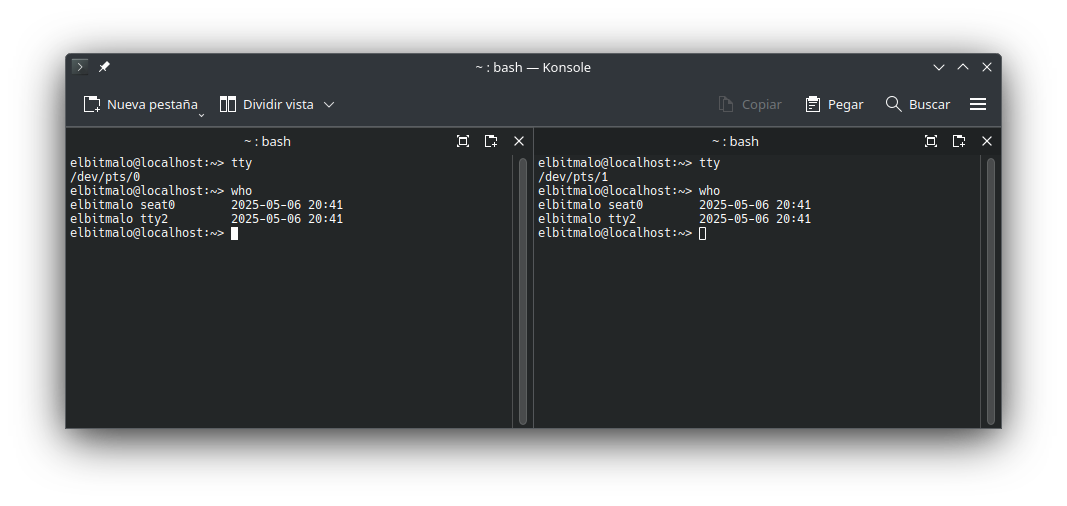Close the right split terminal pane

click(x=987, y=141)
